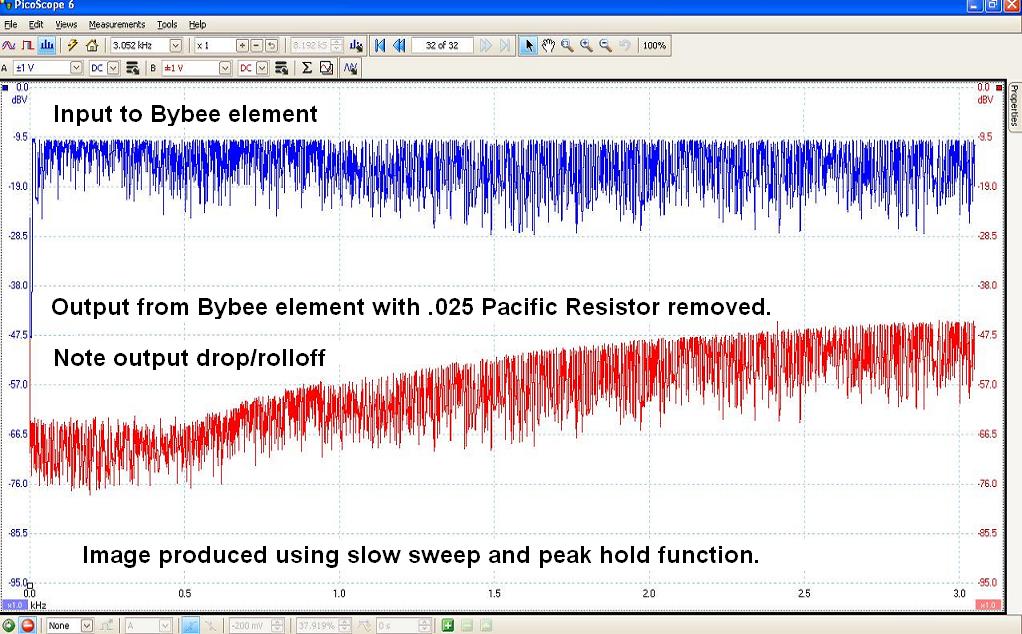This screenshot has width=1022, height=634.
Task: Click the blue x1.0 axis scale button
Action: pyautogui.click(x=14, y=605)
